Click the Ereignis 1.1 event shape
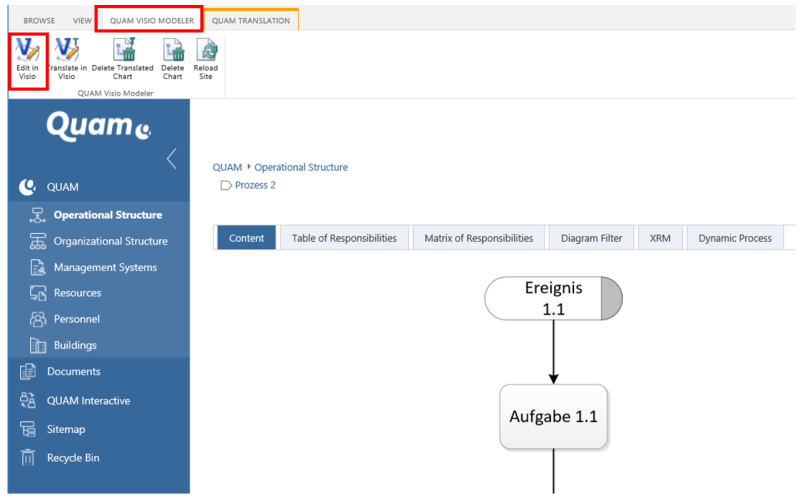The image size is (800, 498). pos(553,298)
